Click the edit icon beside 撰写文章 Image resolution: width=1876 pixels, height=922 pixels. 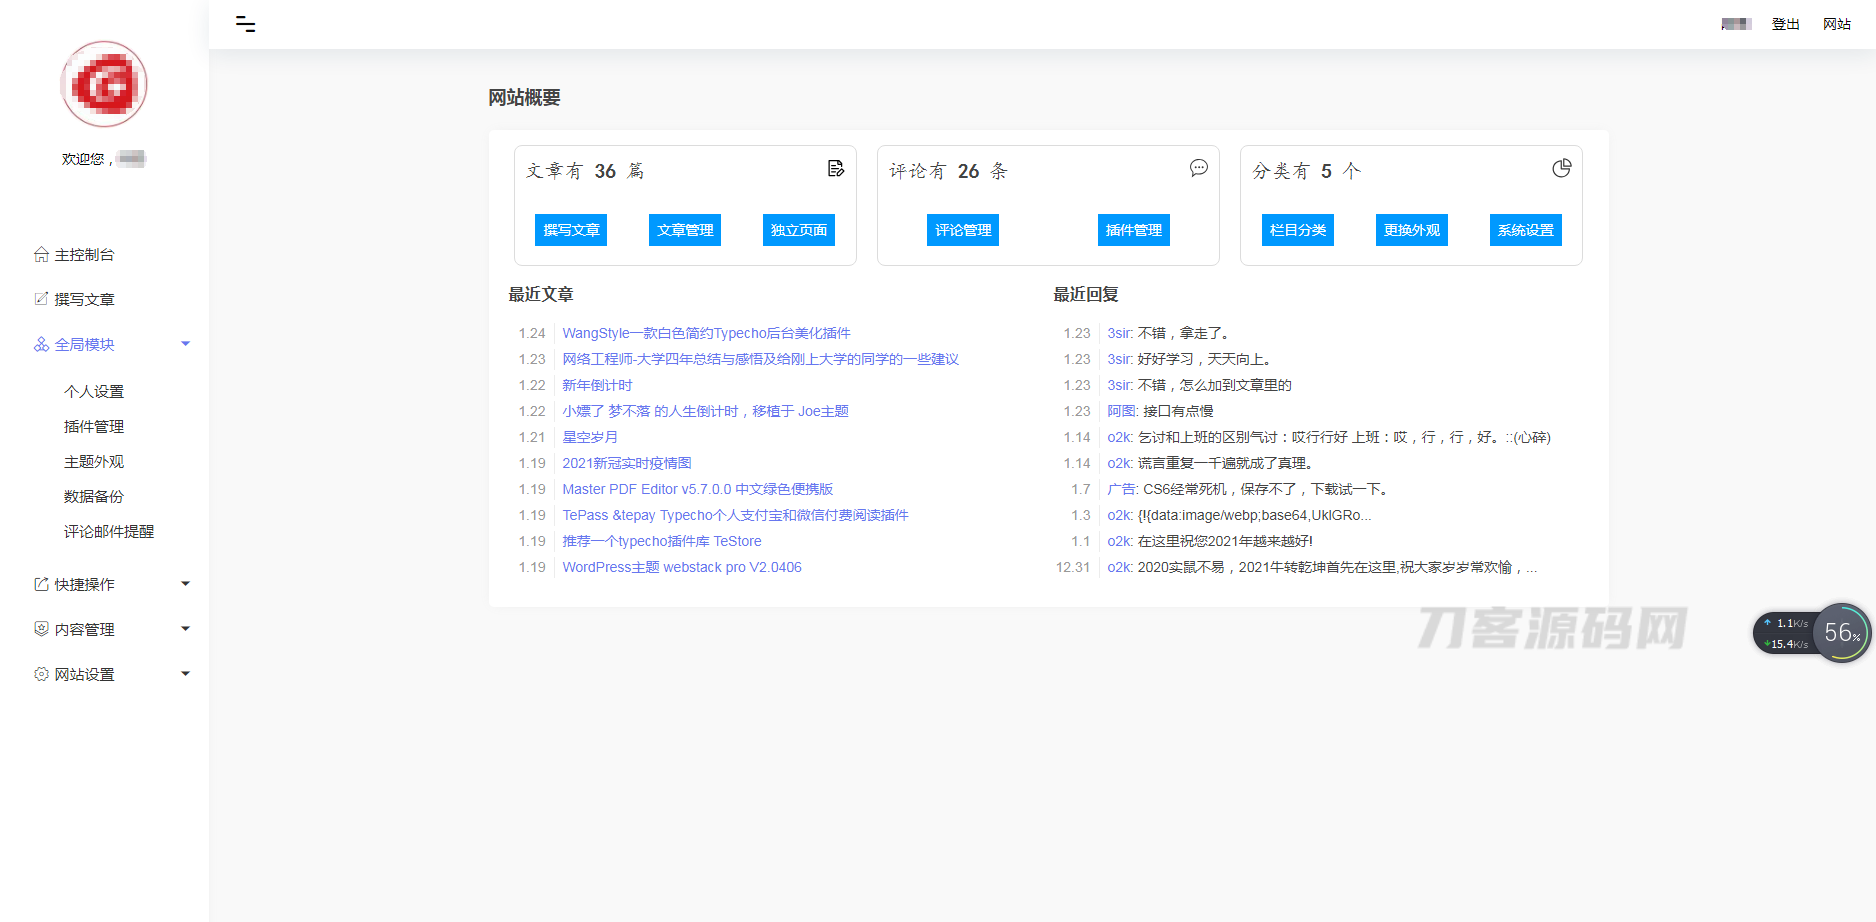[41, 299]
